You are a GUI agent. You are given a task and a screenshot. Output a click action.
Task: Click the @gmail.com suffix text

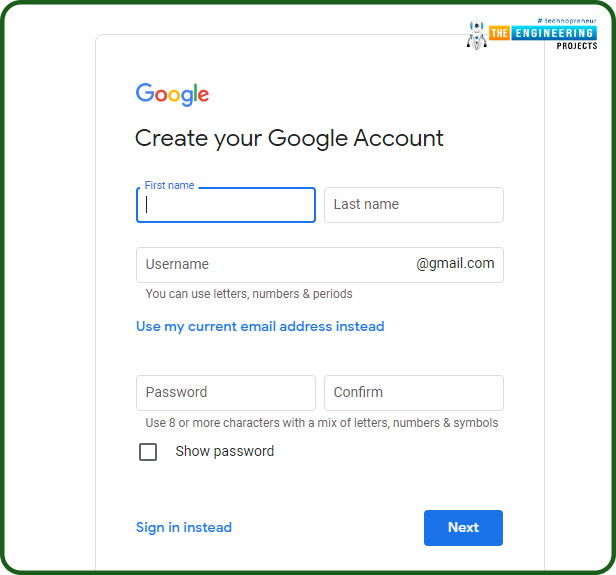455,264
